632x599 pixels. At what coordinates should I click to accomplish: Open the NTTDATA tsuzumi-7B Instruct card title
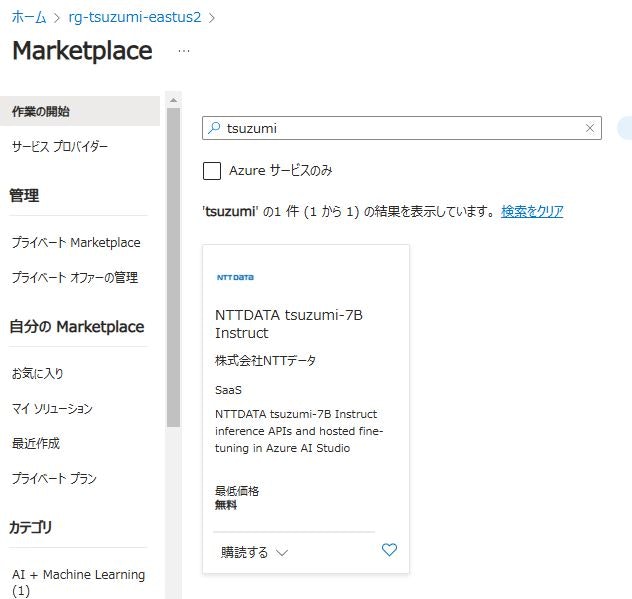coord(289,324)
